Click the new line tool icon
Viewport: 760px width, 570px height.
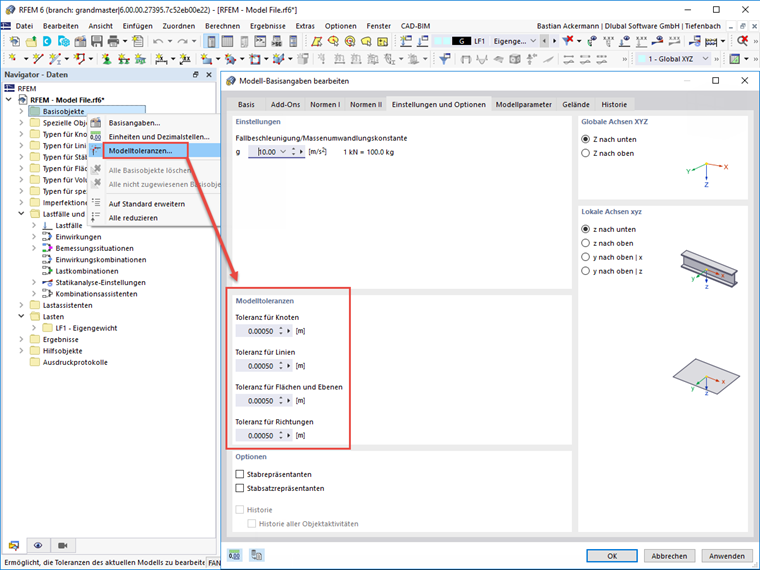[x=38, y=59]
